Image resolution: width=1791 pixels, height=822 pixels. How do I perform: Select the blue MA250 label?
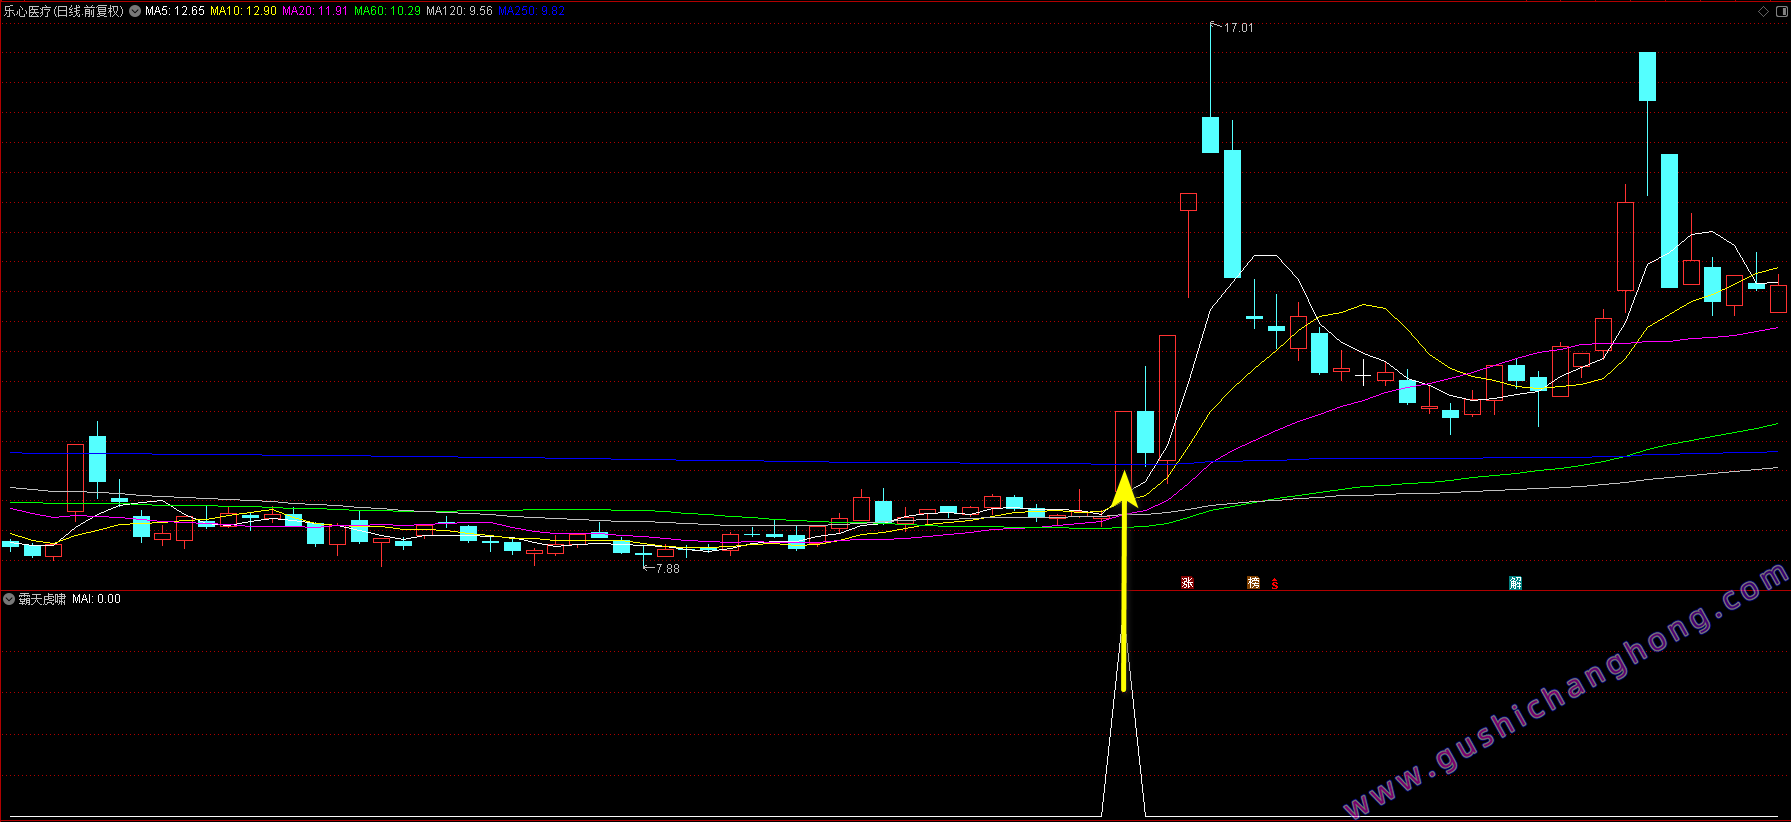(x=532, y=11)
